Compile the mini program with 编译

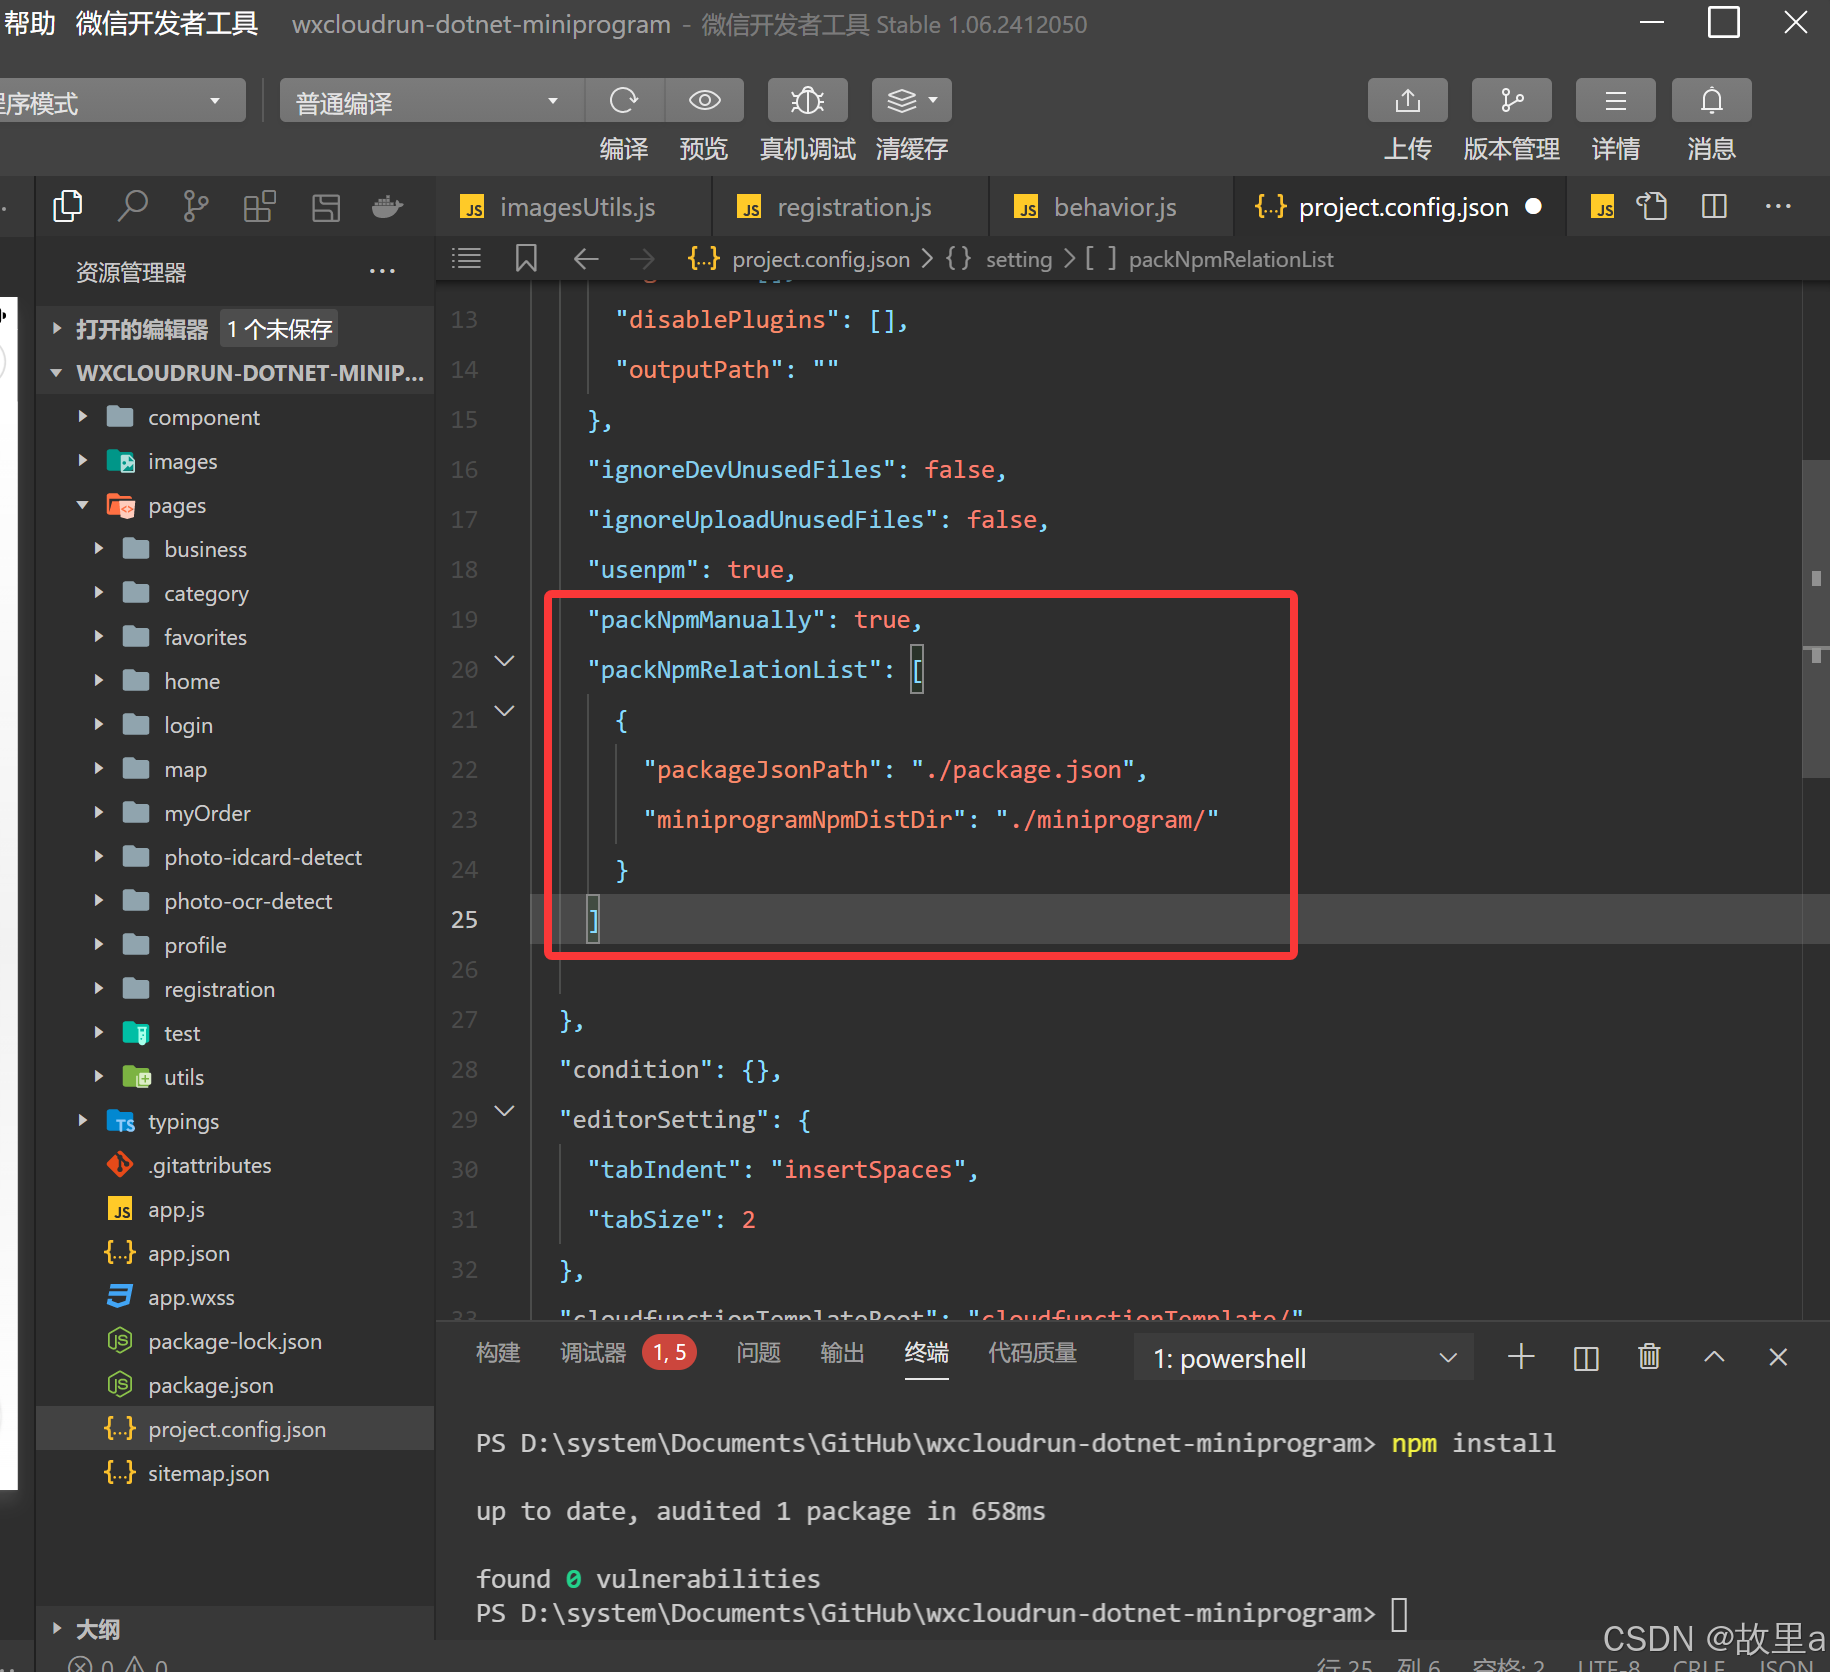coord(624,100)
